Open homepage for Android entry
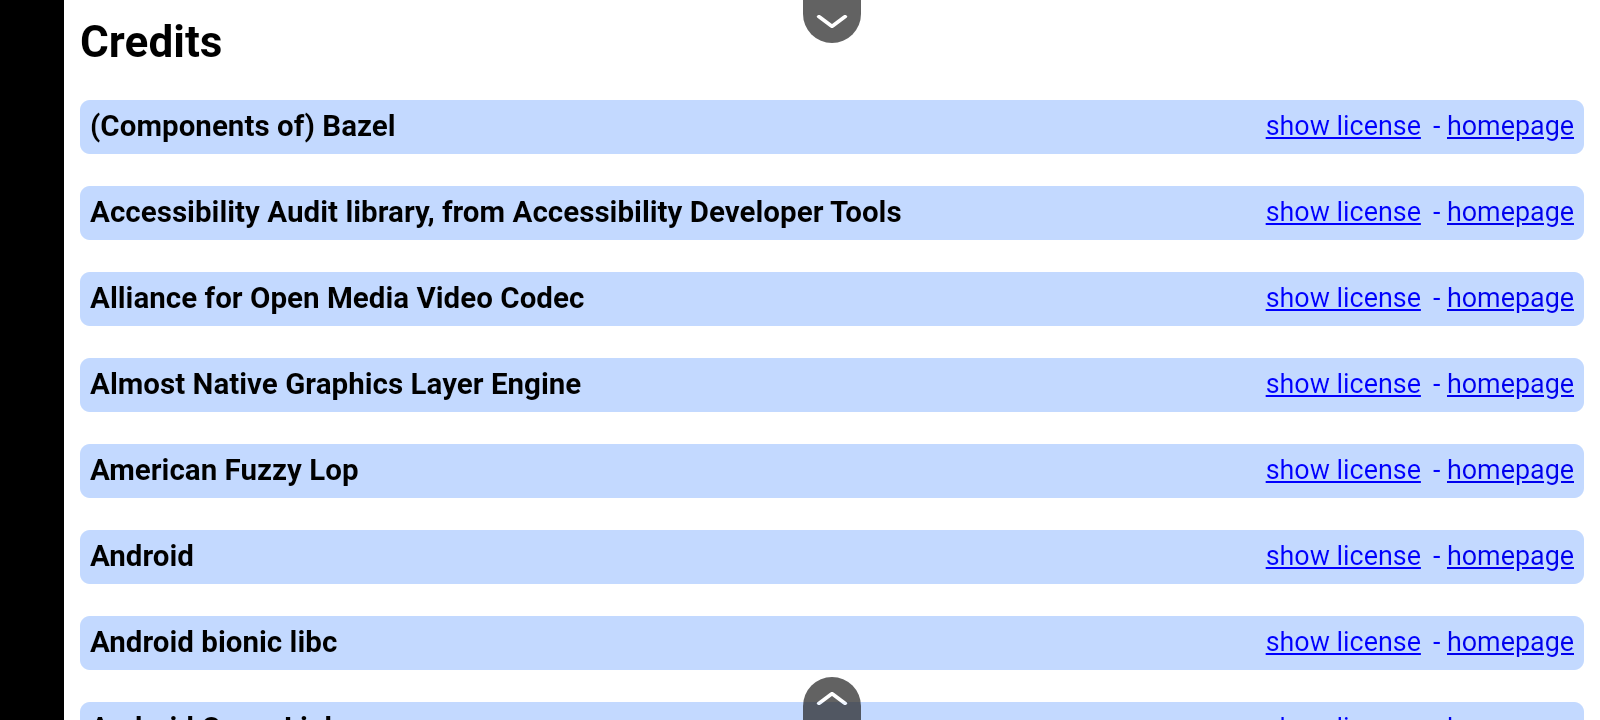 coord(1510,556)
